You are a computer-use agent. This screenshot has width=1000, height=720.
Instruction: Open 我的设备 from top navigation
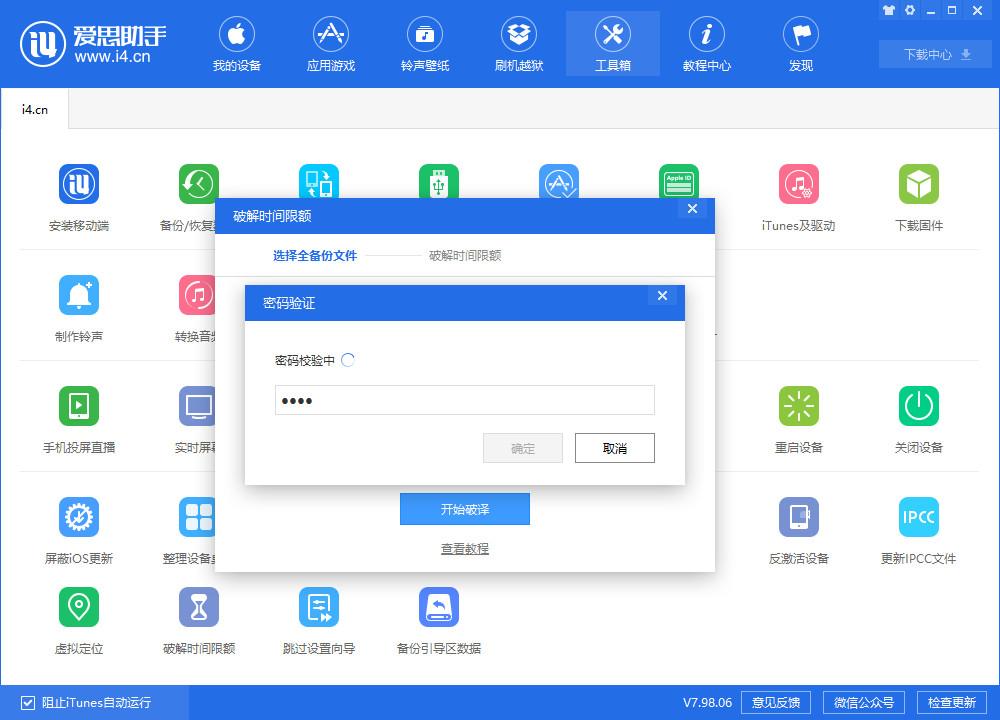(237, 45)
